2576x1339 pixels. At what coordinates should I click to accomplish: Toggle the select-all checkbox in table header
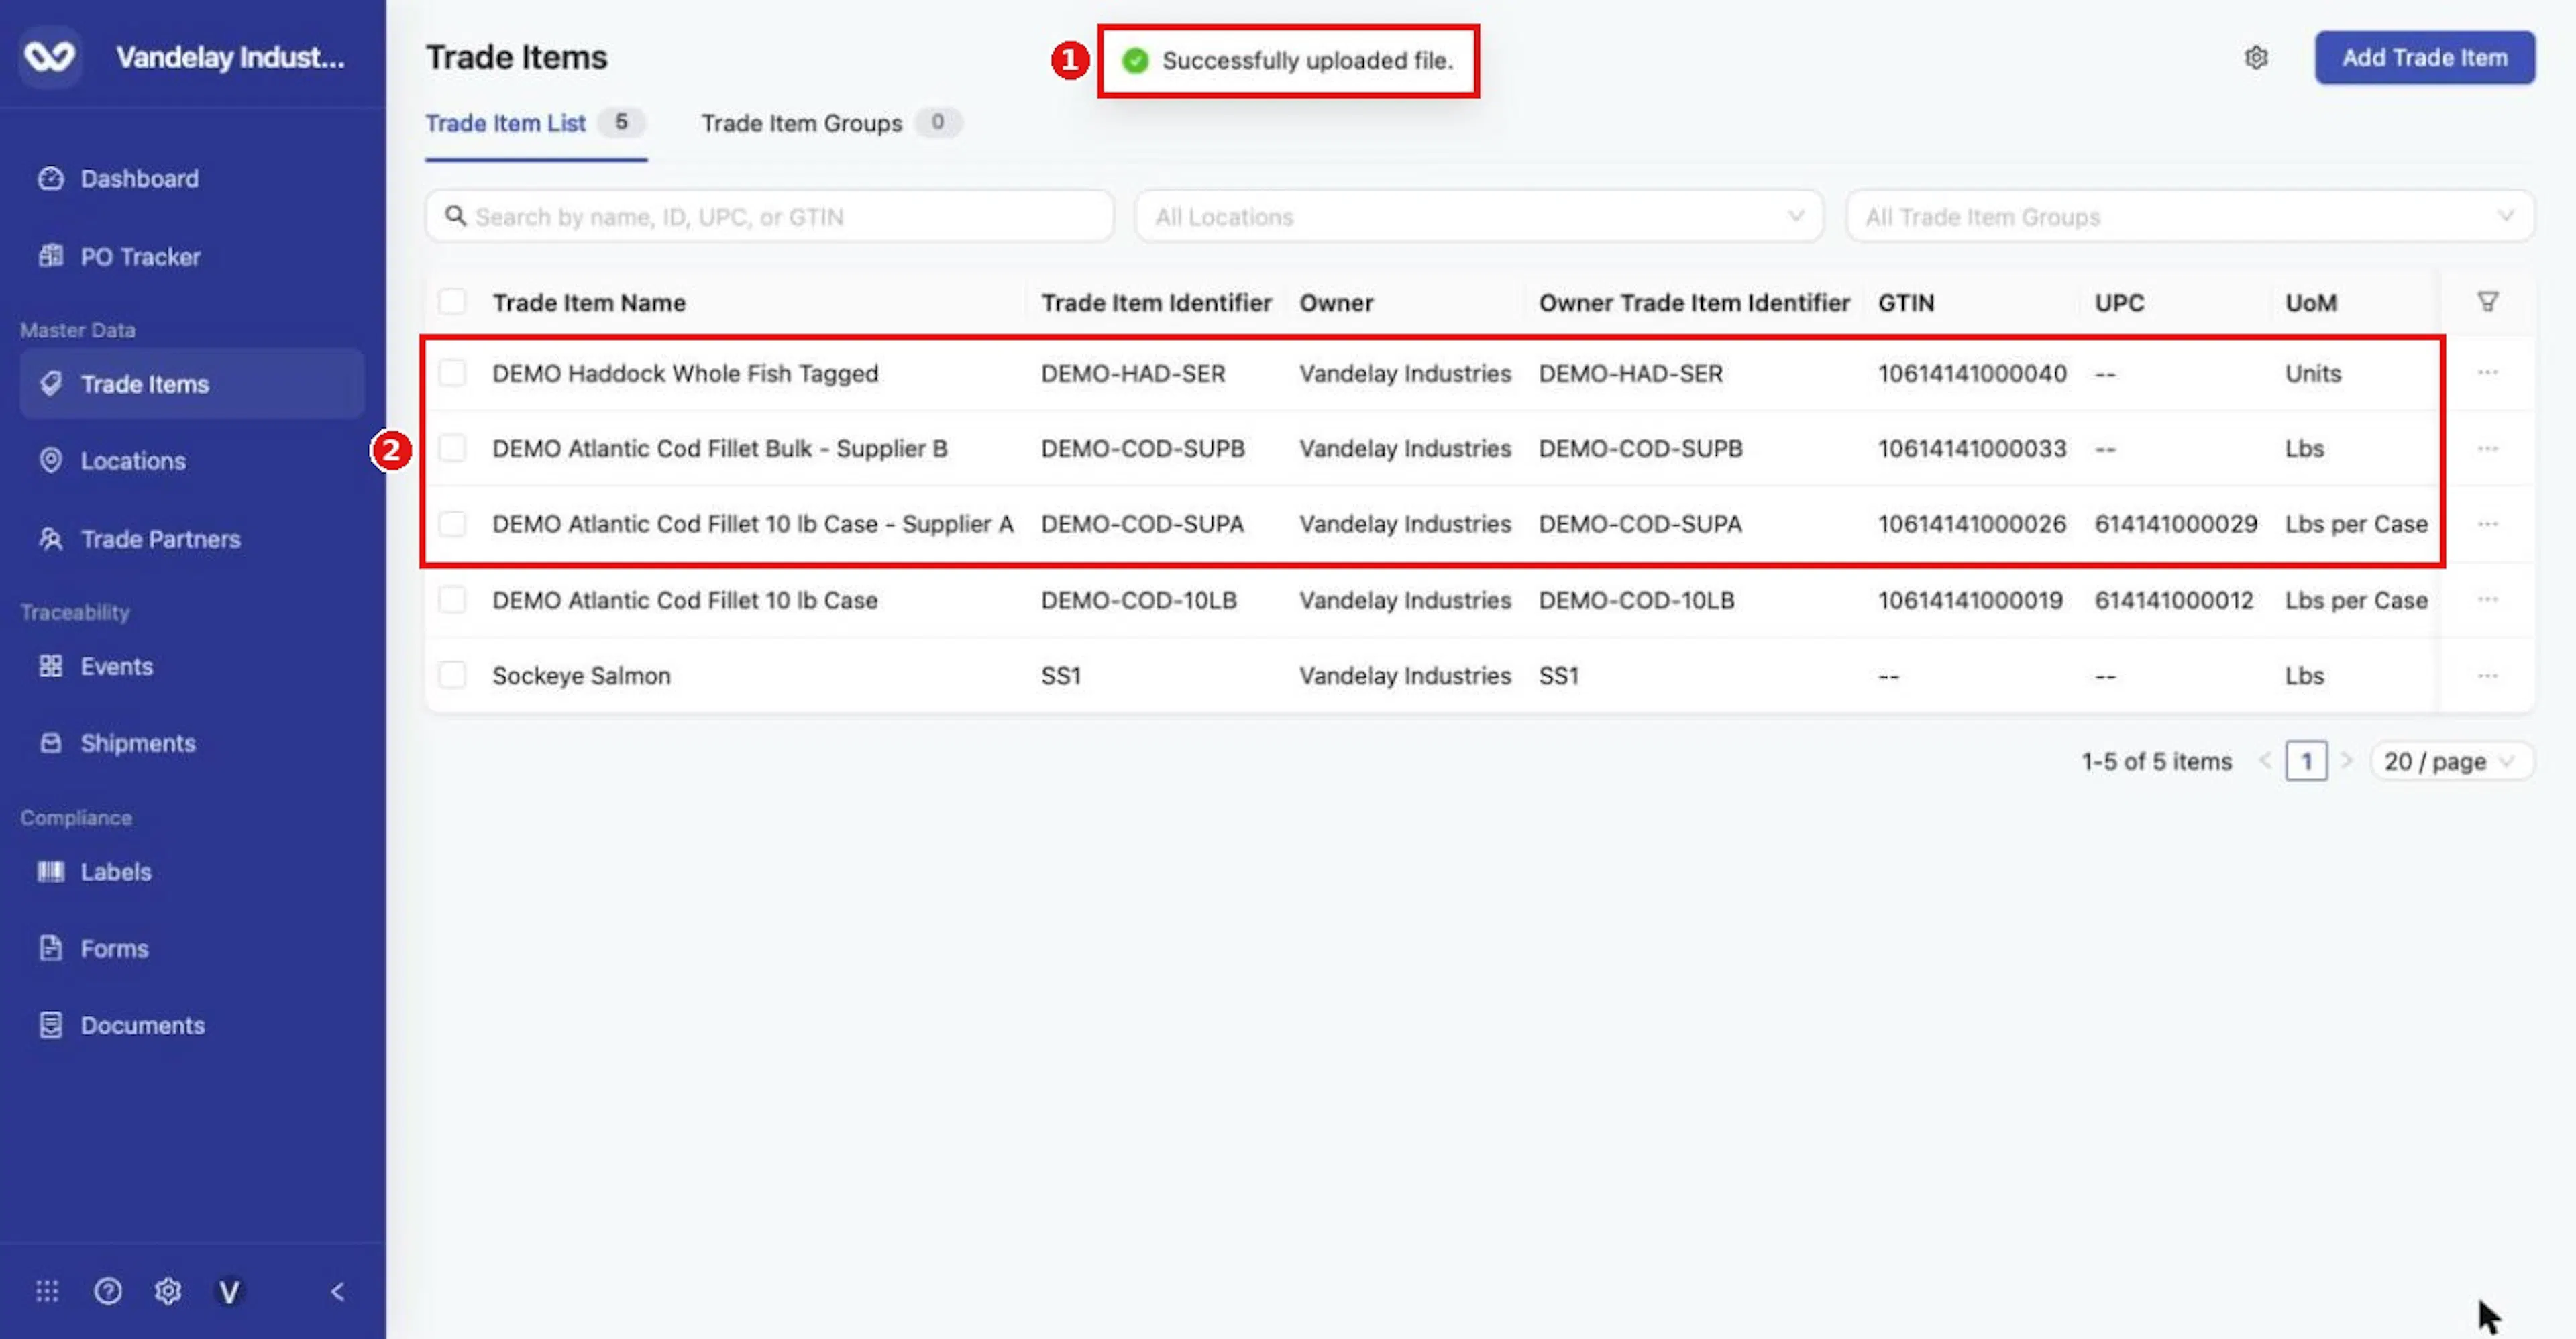[452, 302]
